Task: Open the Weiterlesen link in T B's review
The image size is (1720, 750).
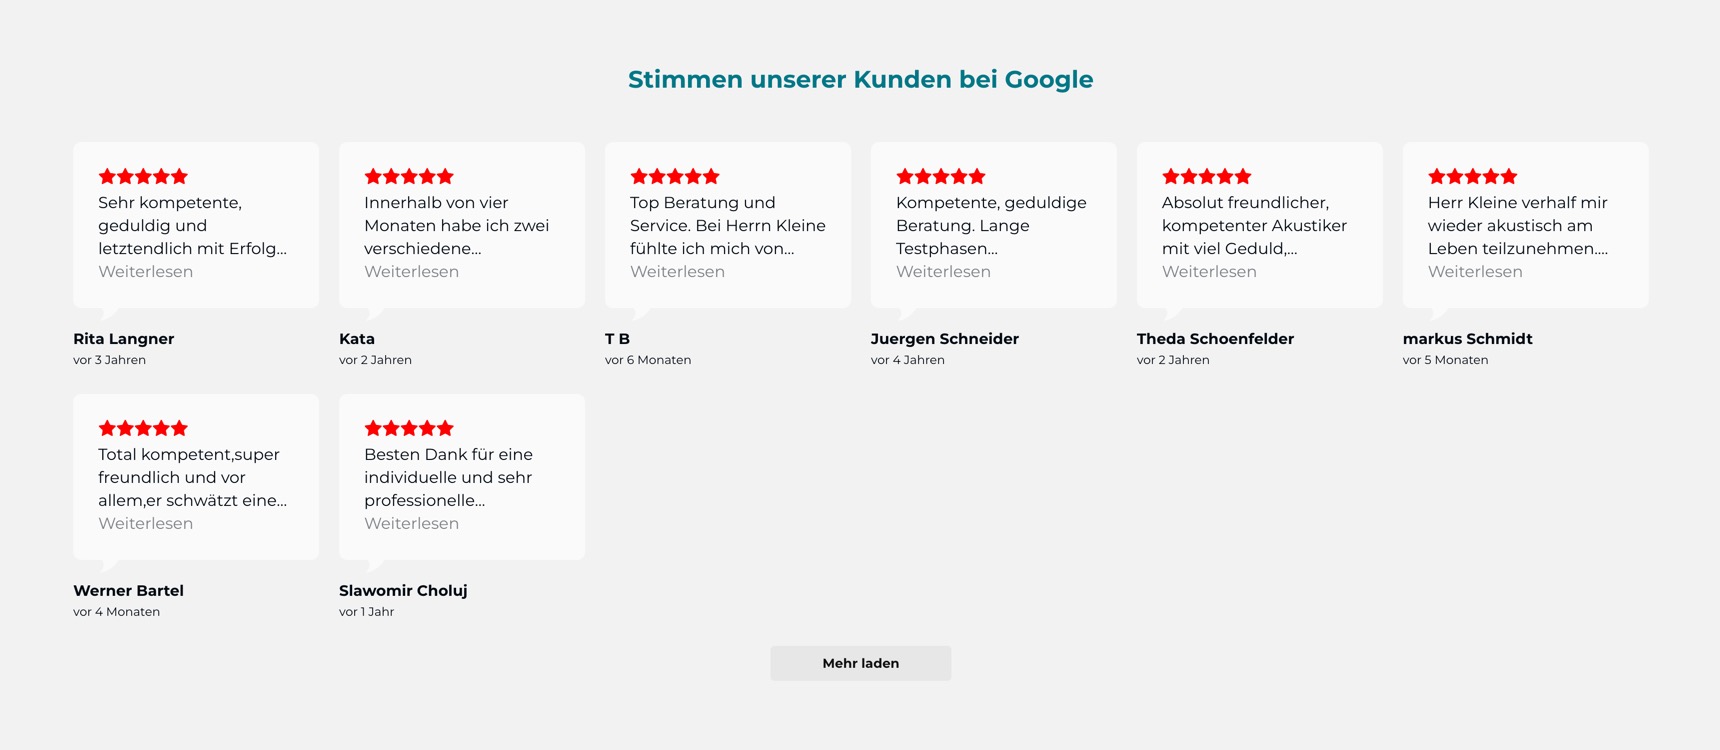Action: (x=678, y=272)
